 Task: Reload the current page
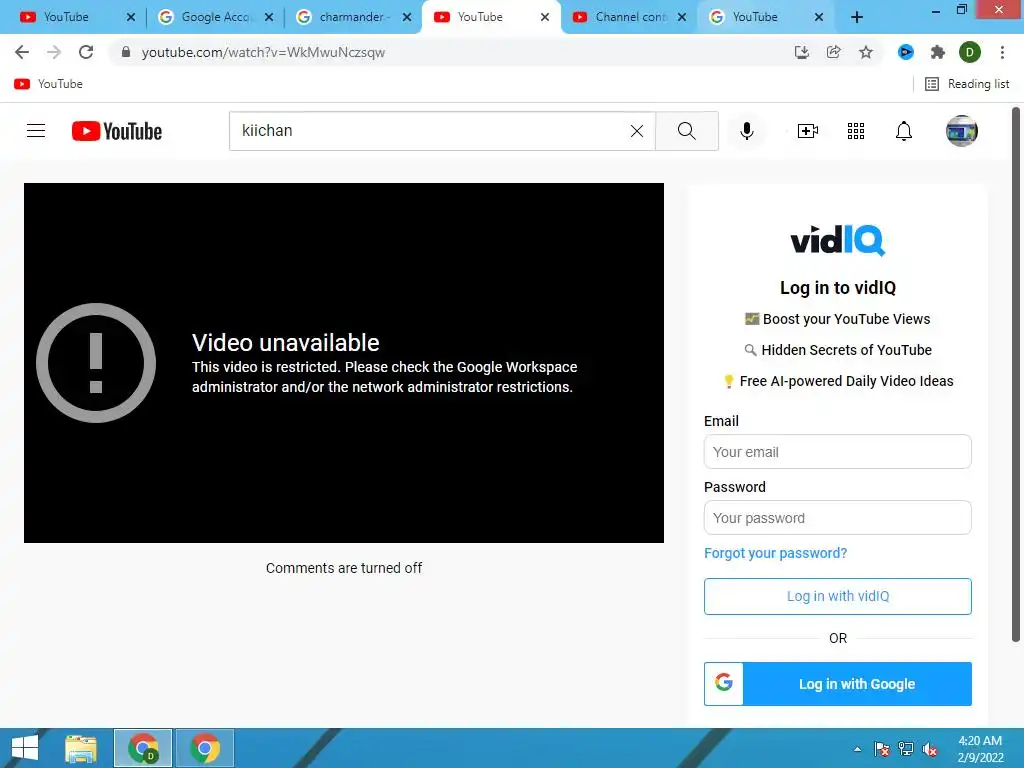tap(86, 52)
